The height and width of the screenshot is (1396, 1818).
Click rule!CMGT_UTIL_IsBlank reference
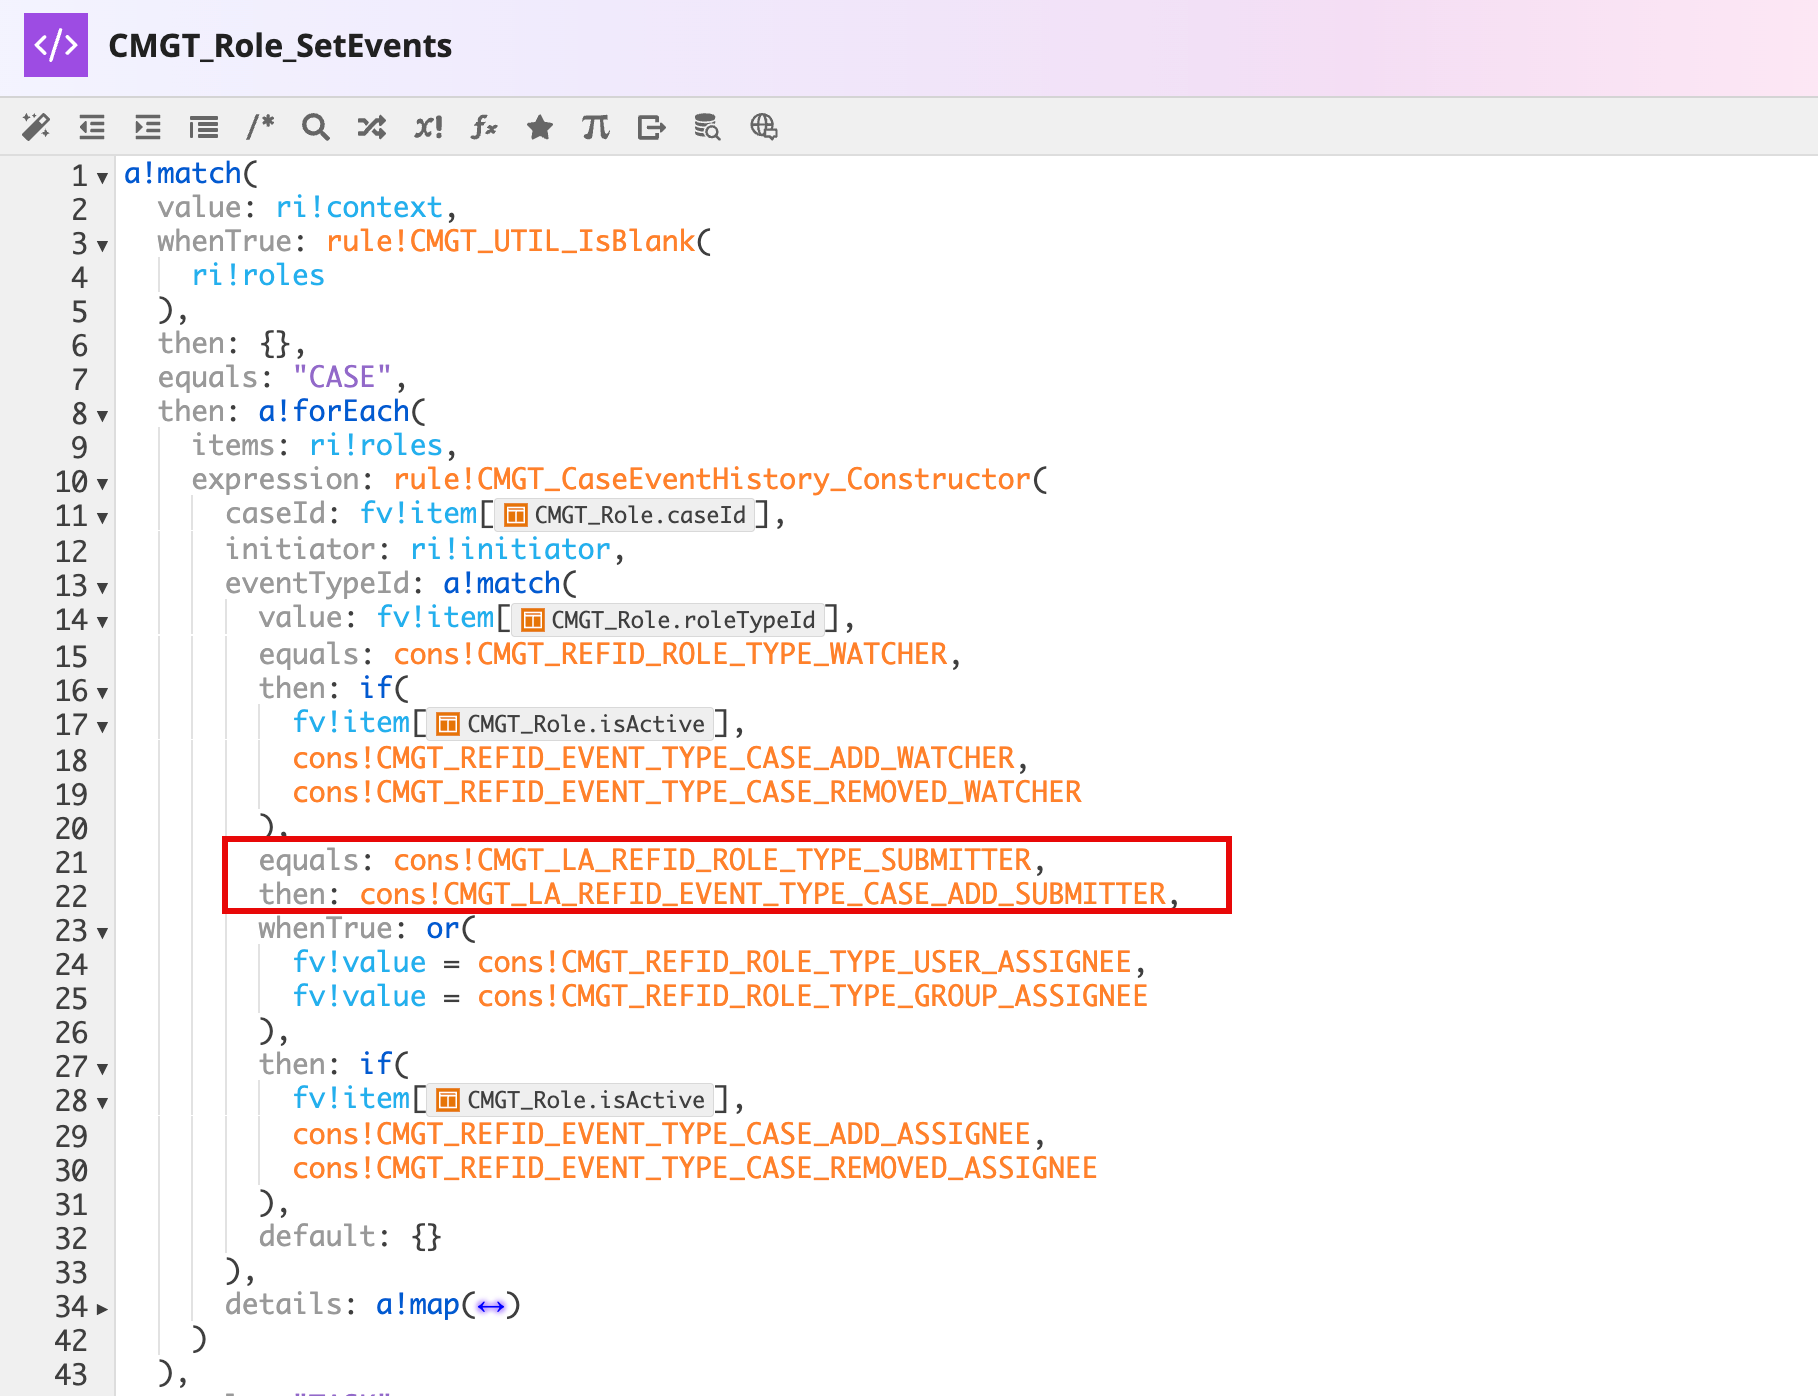[510, 241]
